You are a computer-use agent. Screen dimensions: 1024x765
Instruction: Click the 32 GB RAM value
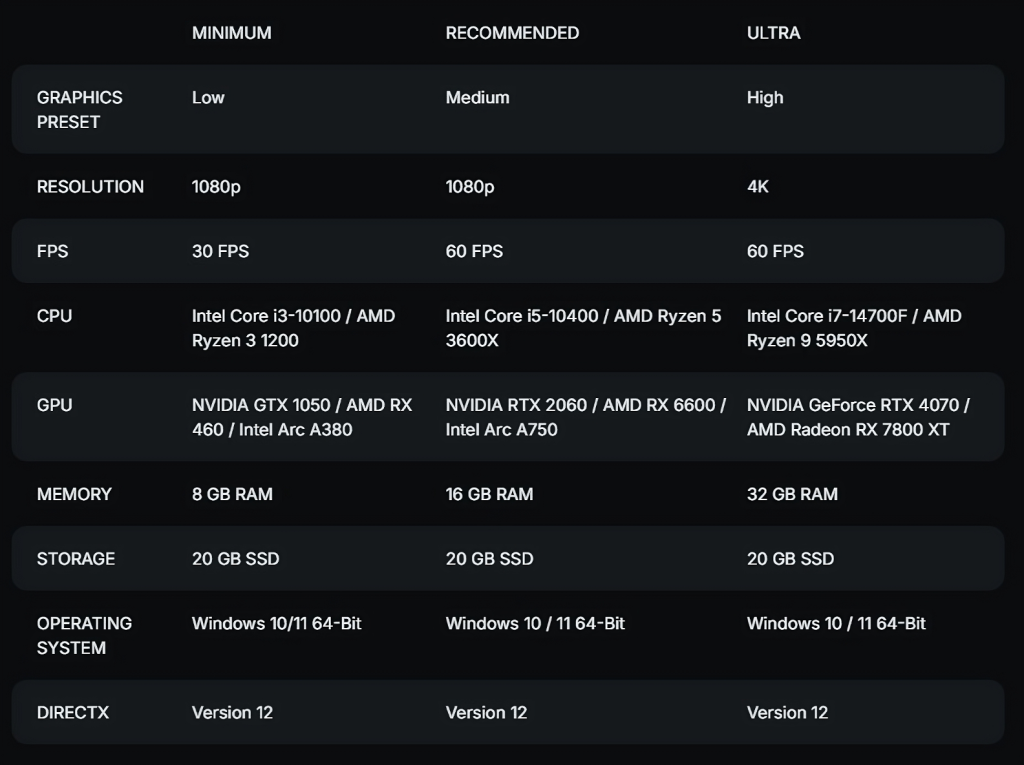(792, 494)
